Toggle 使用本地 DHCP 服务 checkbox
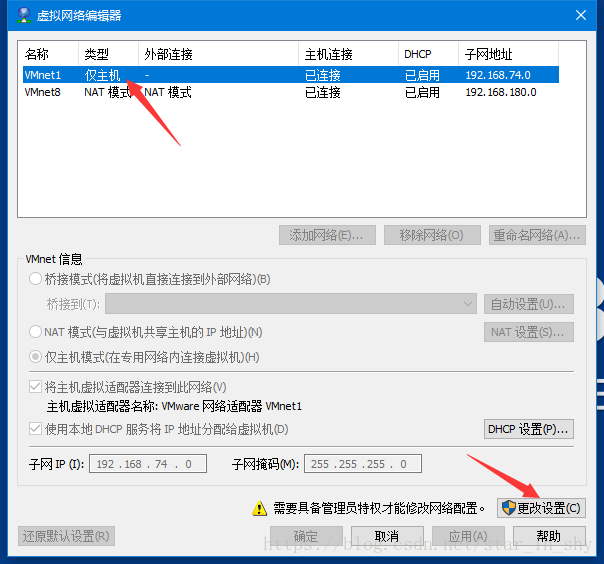The image size is (604, 564). click(x=35, y=428)
